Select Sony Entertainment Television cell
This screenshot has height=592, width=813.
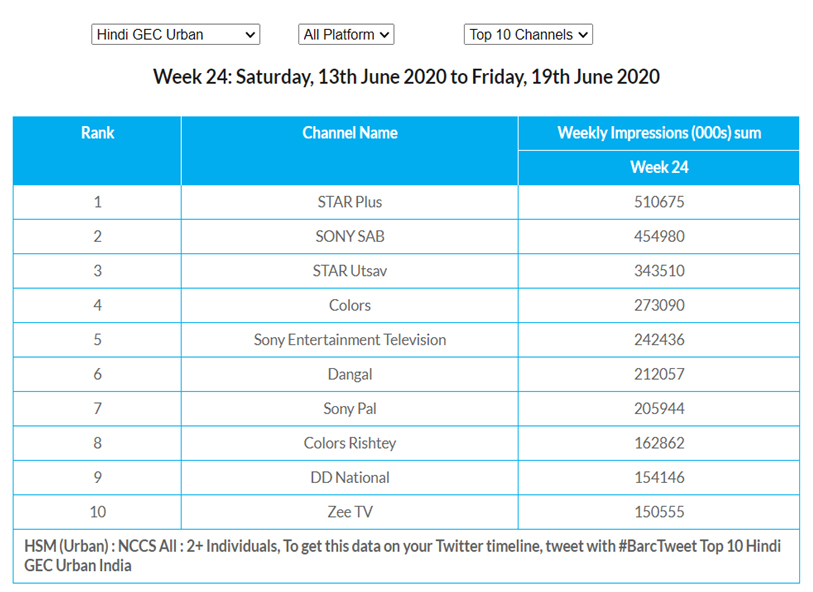click(x=350, y=340)
